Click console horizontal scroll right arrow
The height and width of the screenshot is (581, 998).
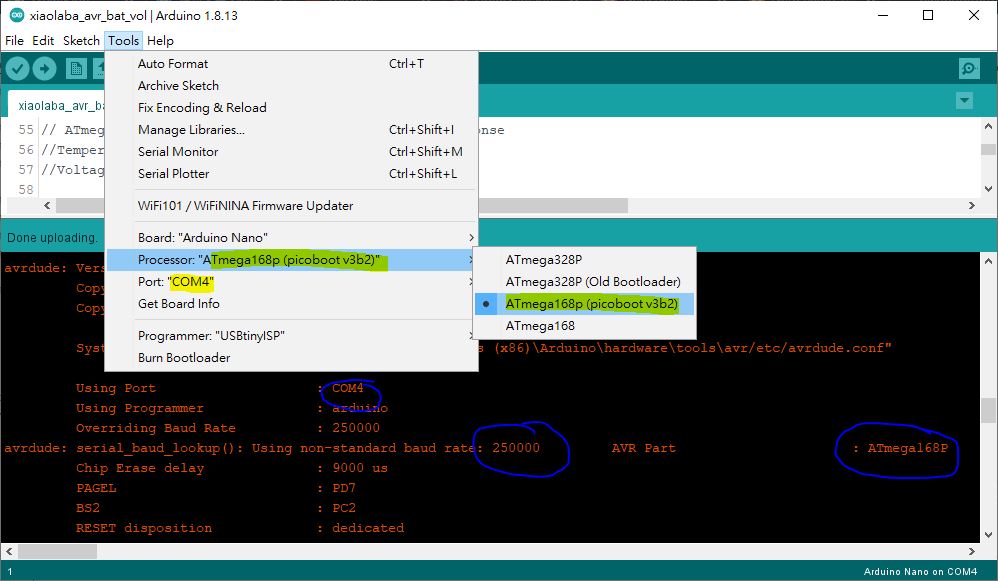coord(971,551)
